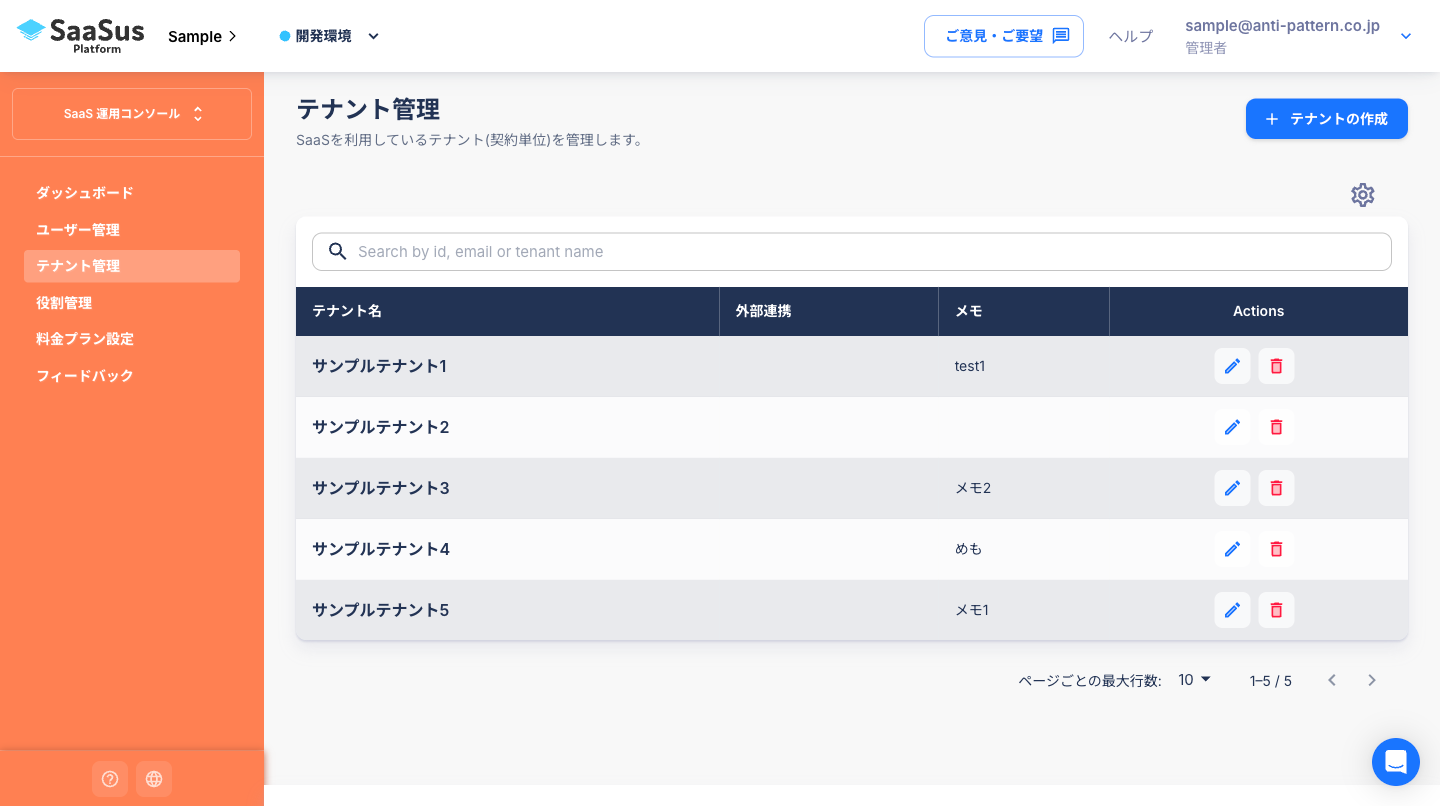Click 外部連携 column header
Image resolution: width=1440 pixels, height=806 pixels.
coord(829,311)
